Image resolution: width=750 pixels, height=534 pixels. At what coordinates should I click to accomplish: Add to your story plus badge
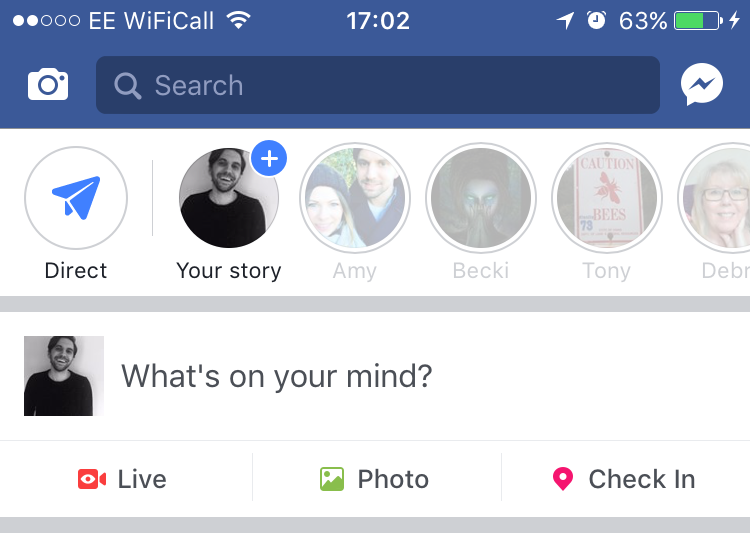coord(268,158)
